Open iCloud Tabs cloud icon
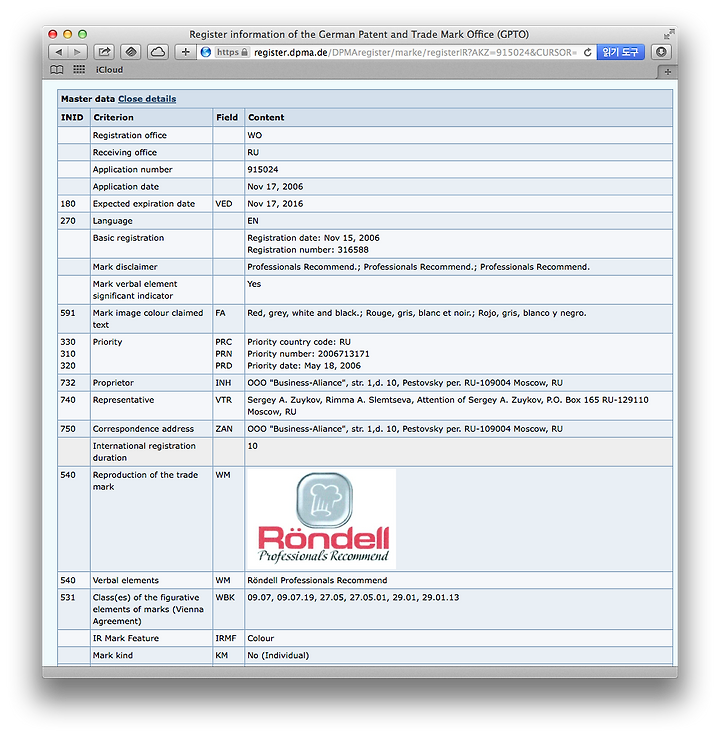This screenshot has width=720, height=737. point(158,52)
